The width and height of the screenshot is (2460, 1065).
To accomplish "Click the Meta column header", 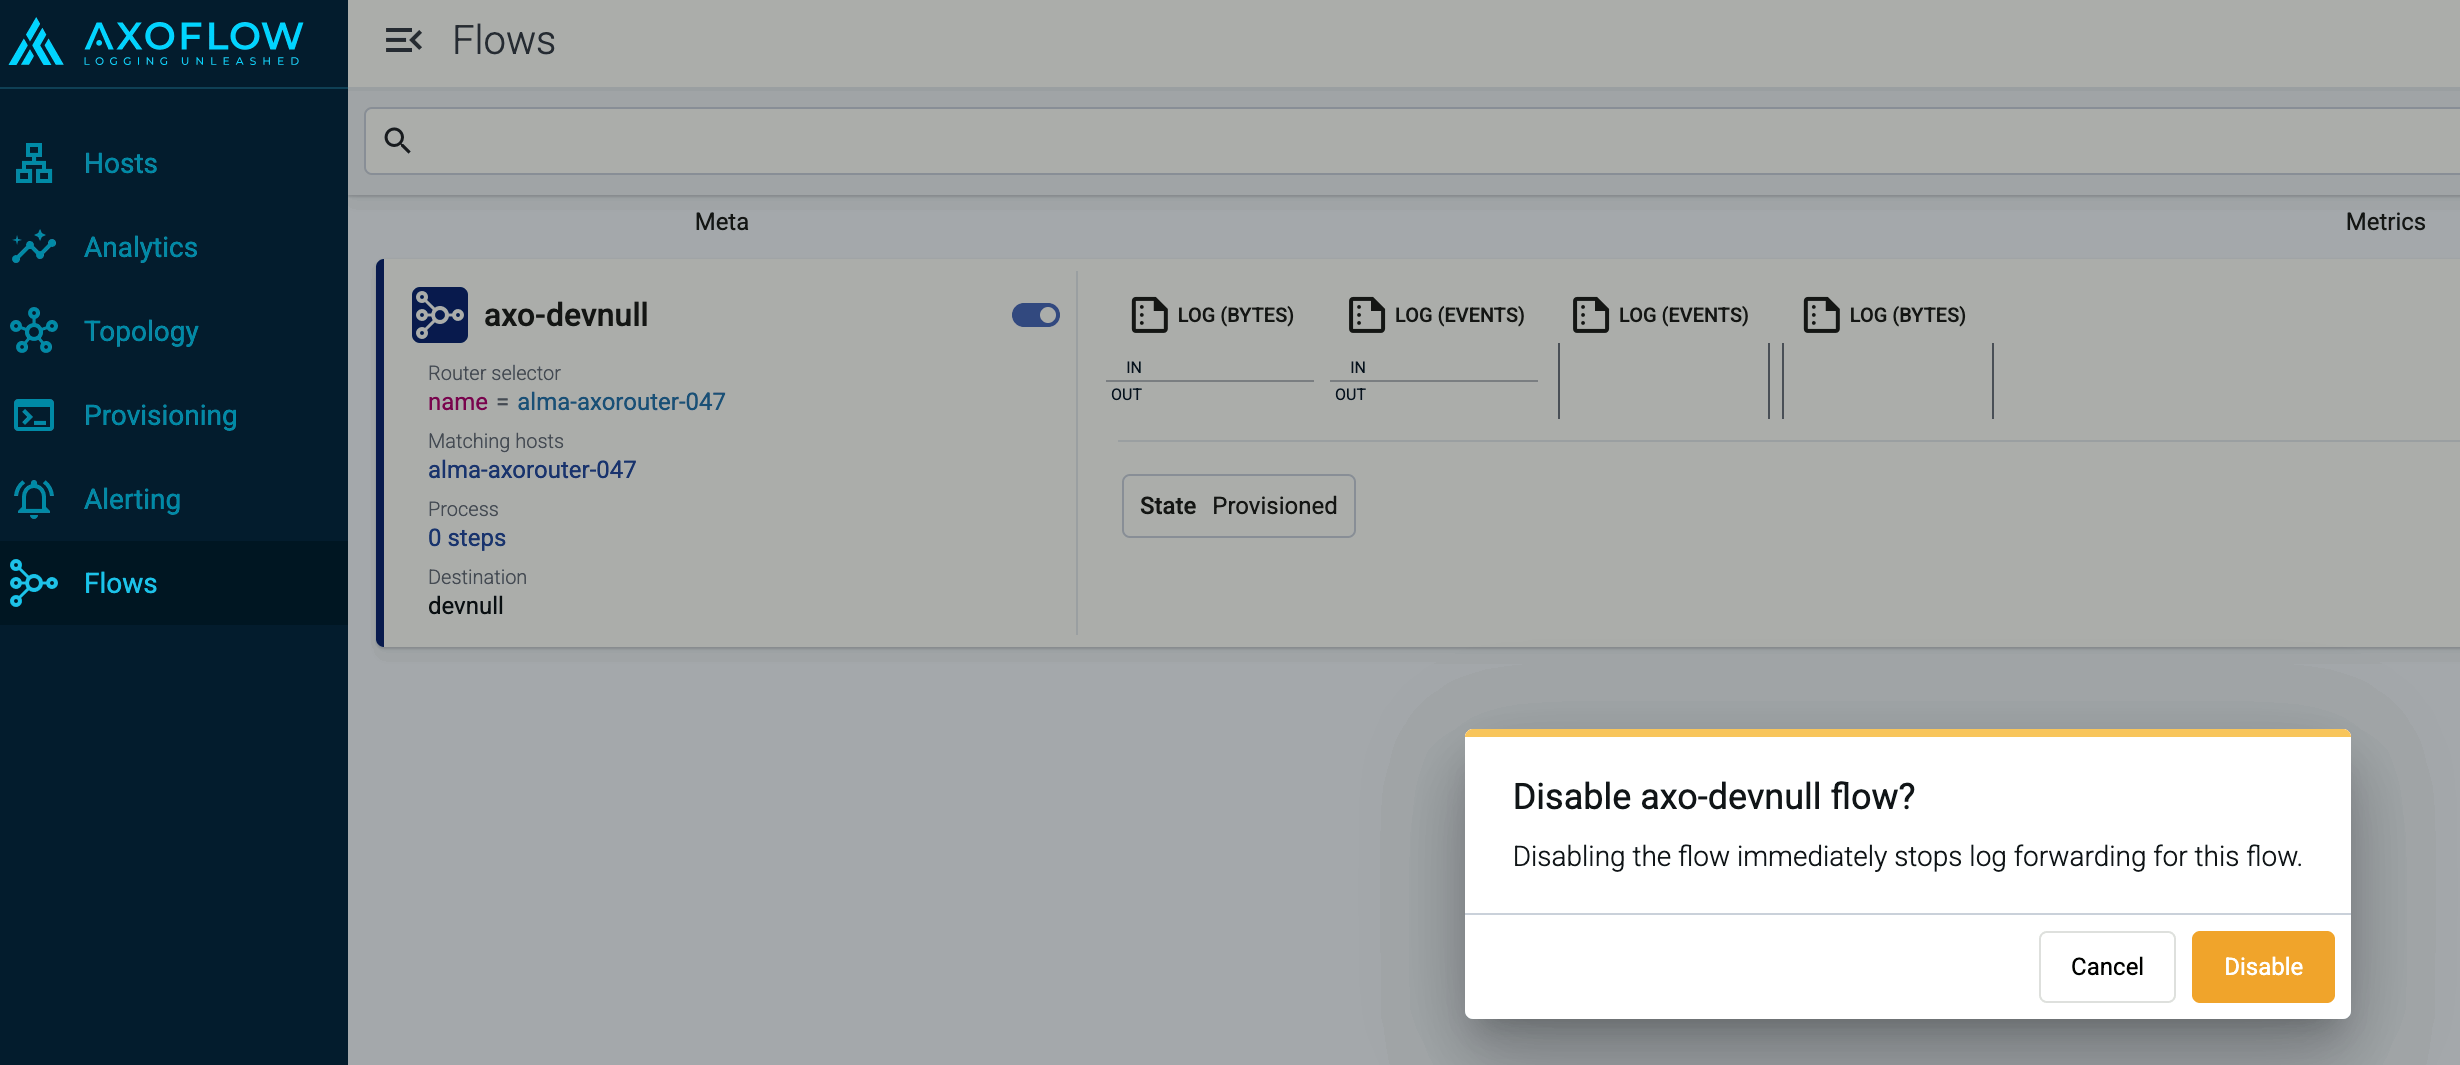I will pyautogui.click(x=722, y=222).
